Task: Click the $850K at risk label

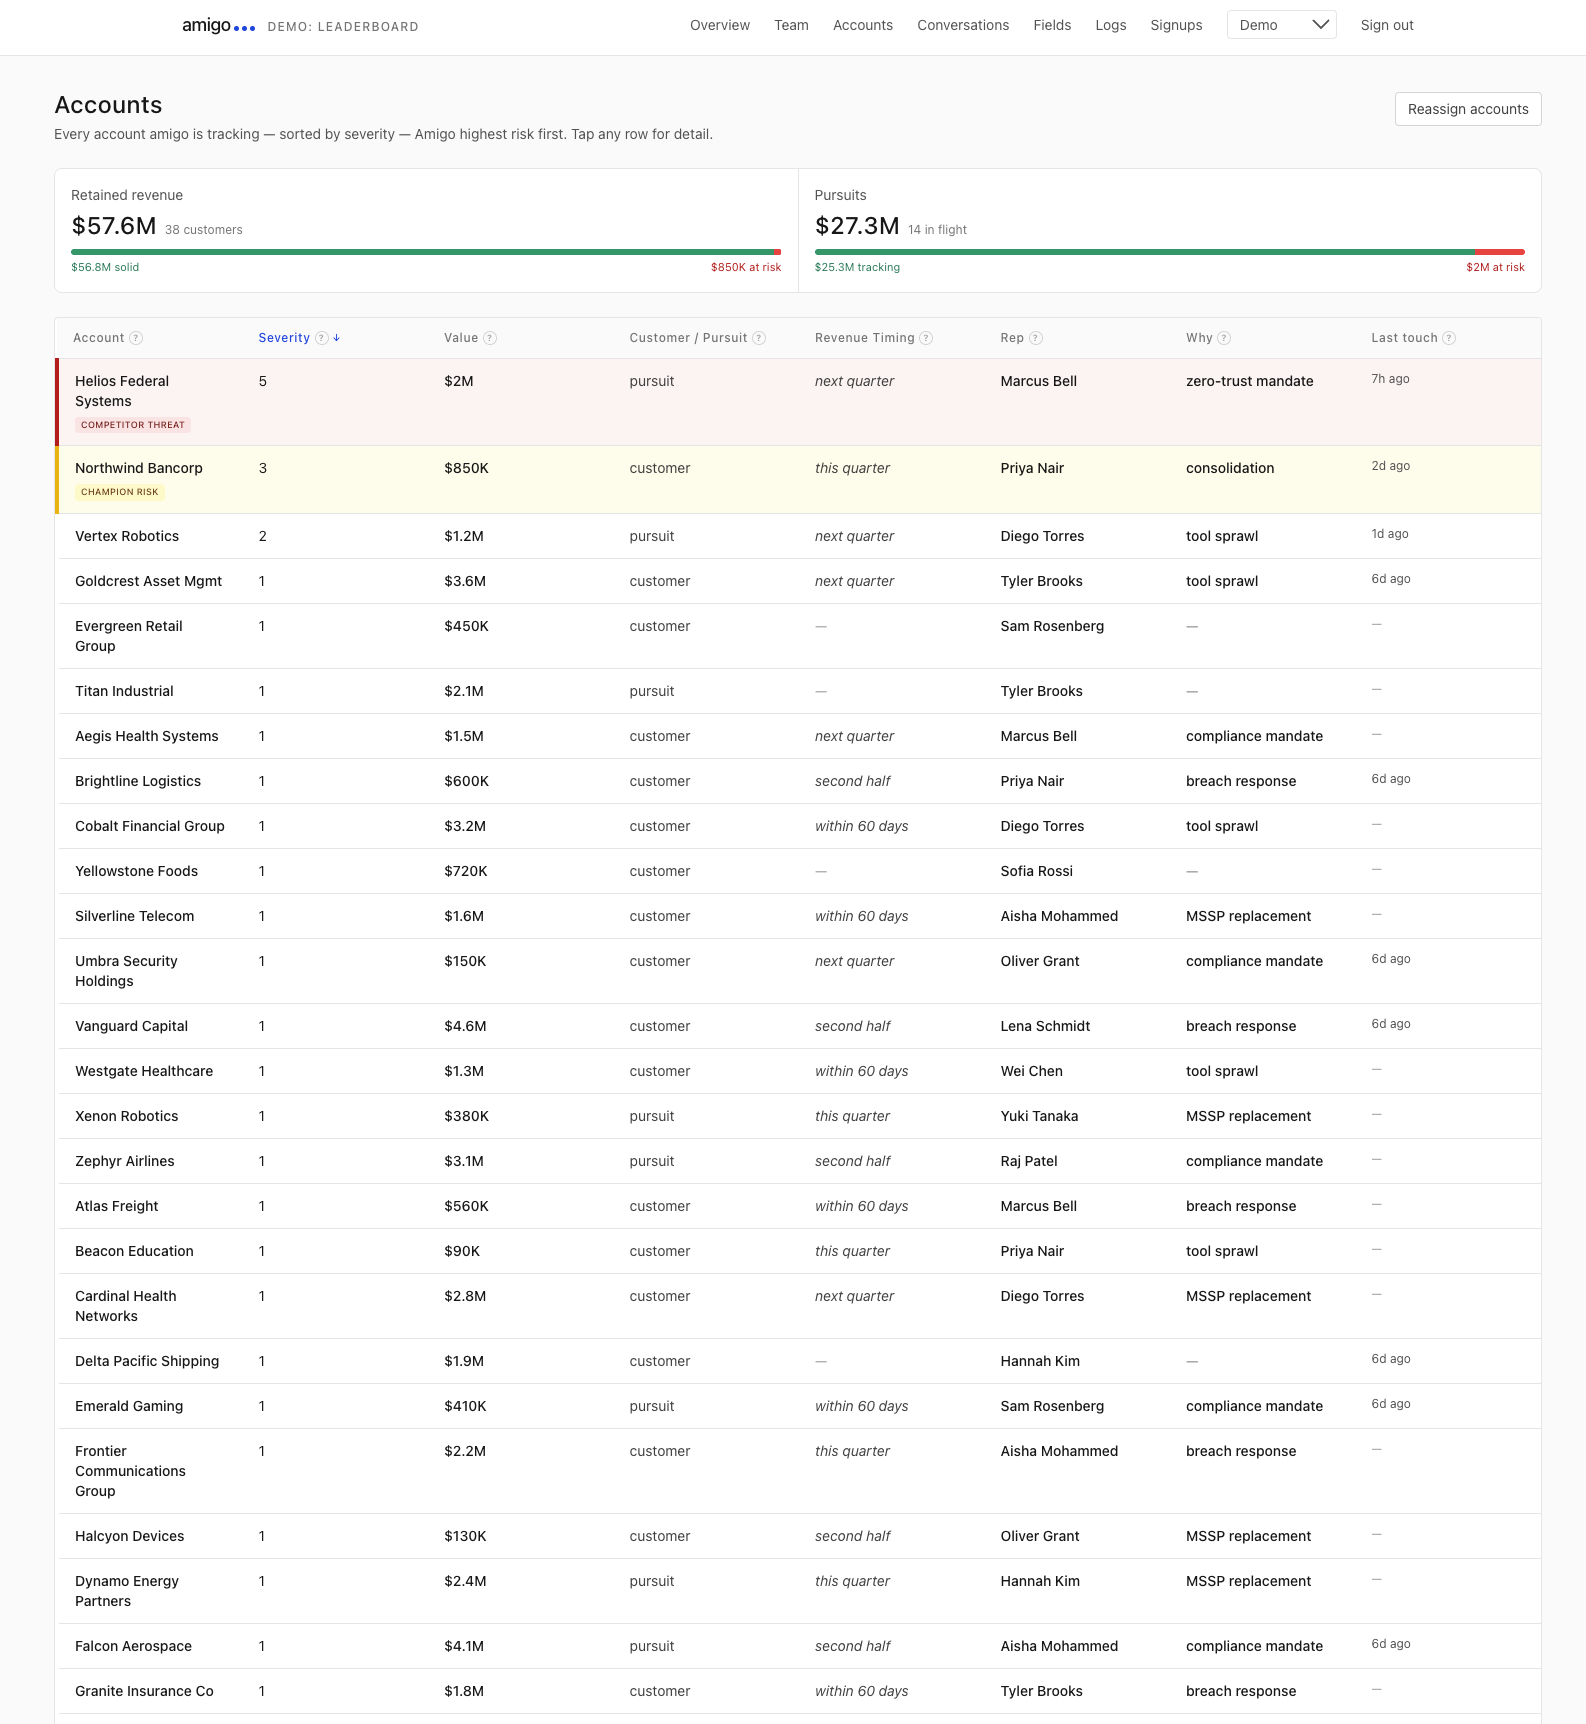Action: click(x=746, y=267)
